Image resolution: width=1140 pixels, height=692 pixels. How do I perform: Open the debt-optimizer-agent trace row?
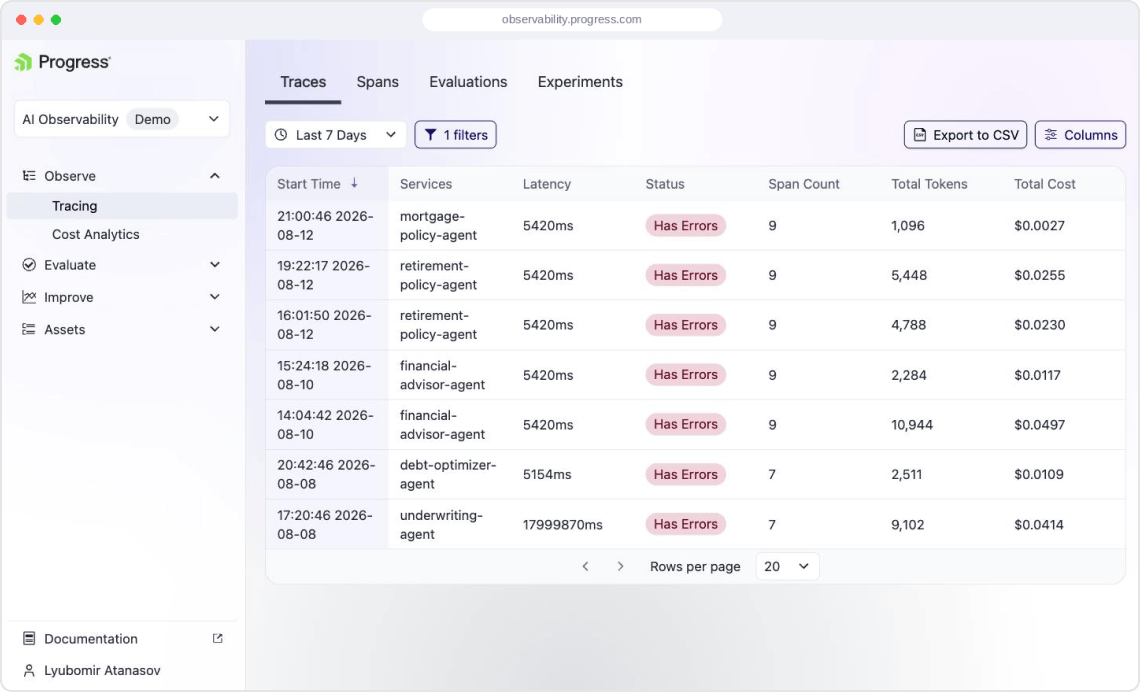(x=695, y=474)
